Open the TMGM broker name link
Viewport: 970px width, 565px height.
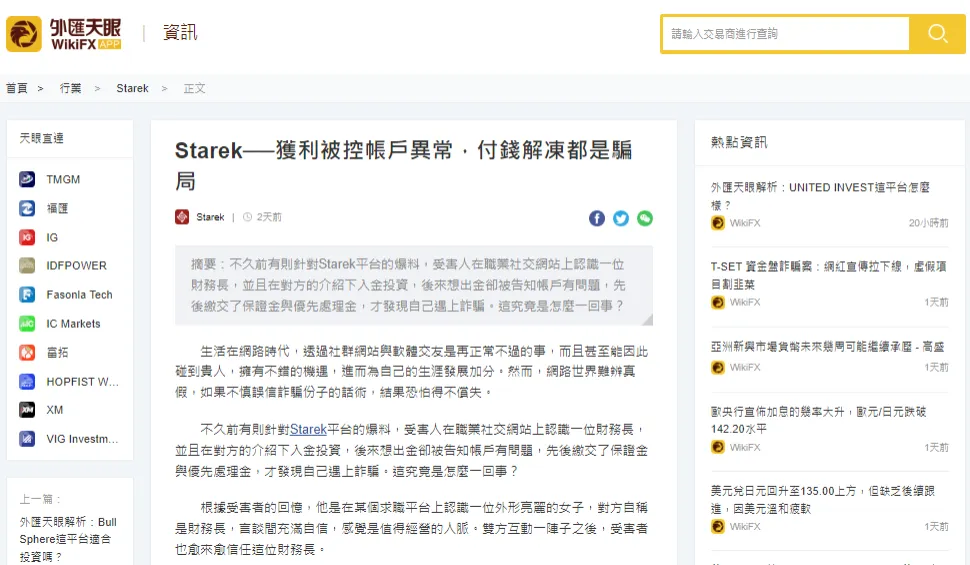(63, 179)
